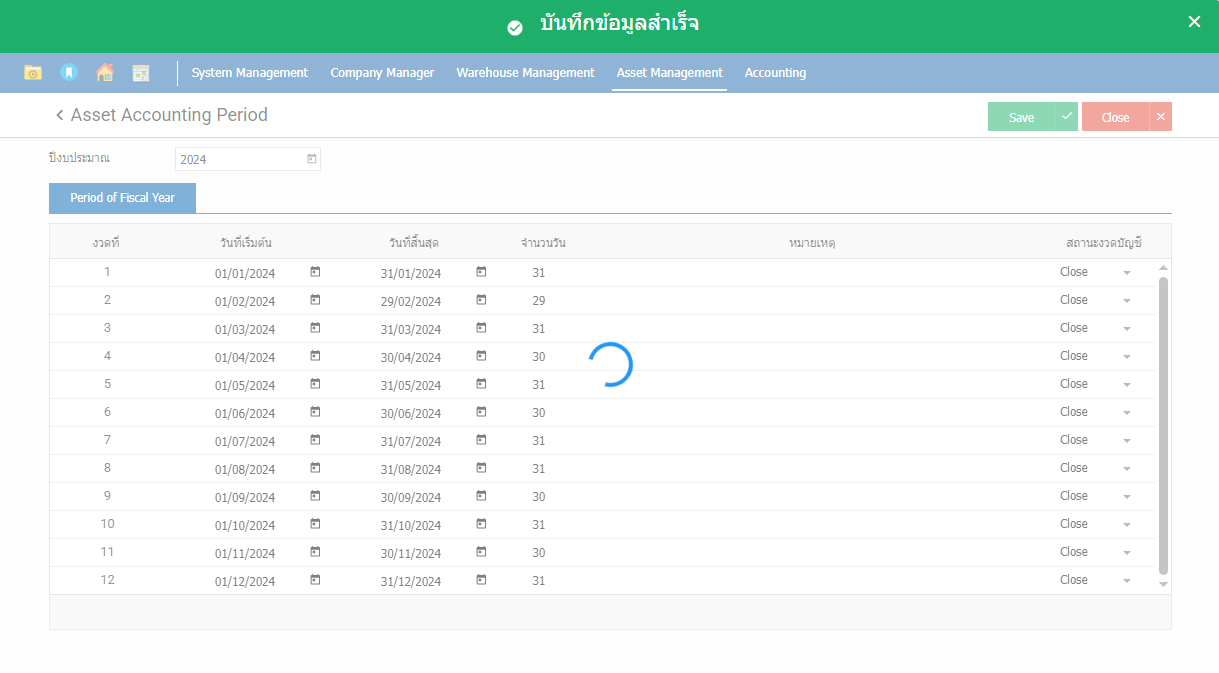The height and width of the screenshot is (673, 1219).
Task: Expand status dropdown for period 1
Action: coord(1127,273)
